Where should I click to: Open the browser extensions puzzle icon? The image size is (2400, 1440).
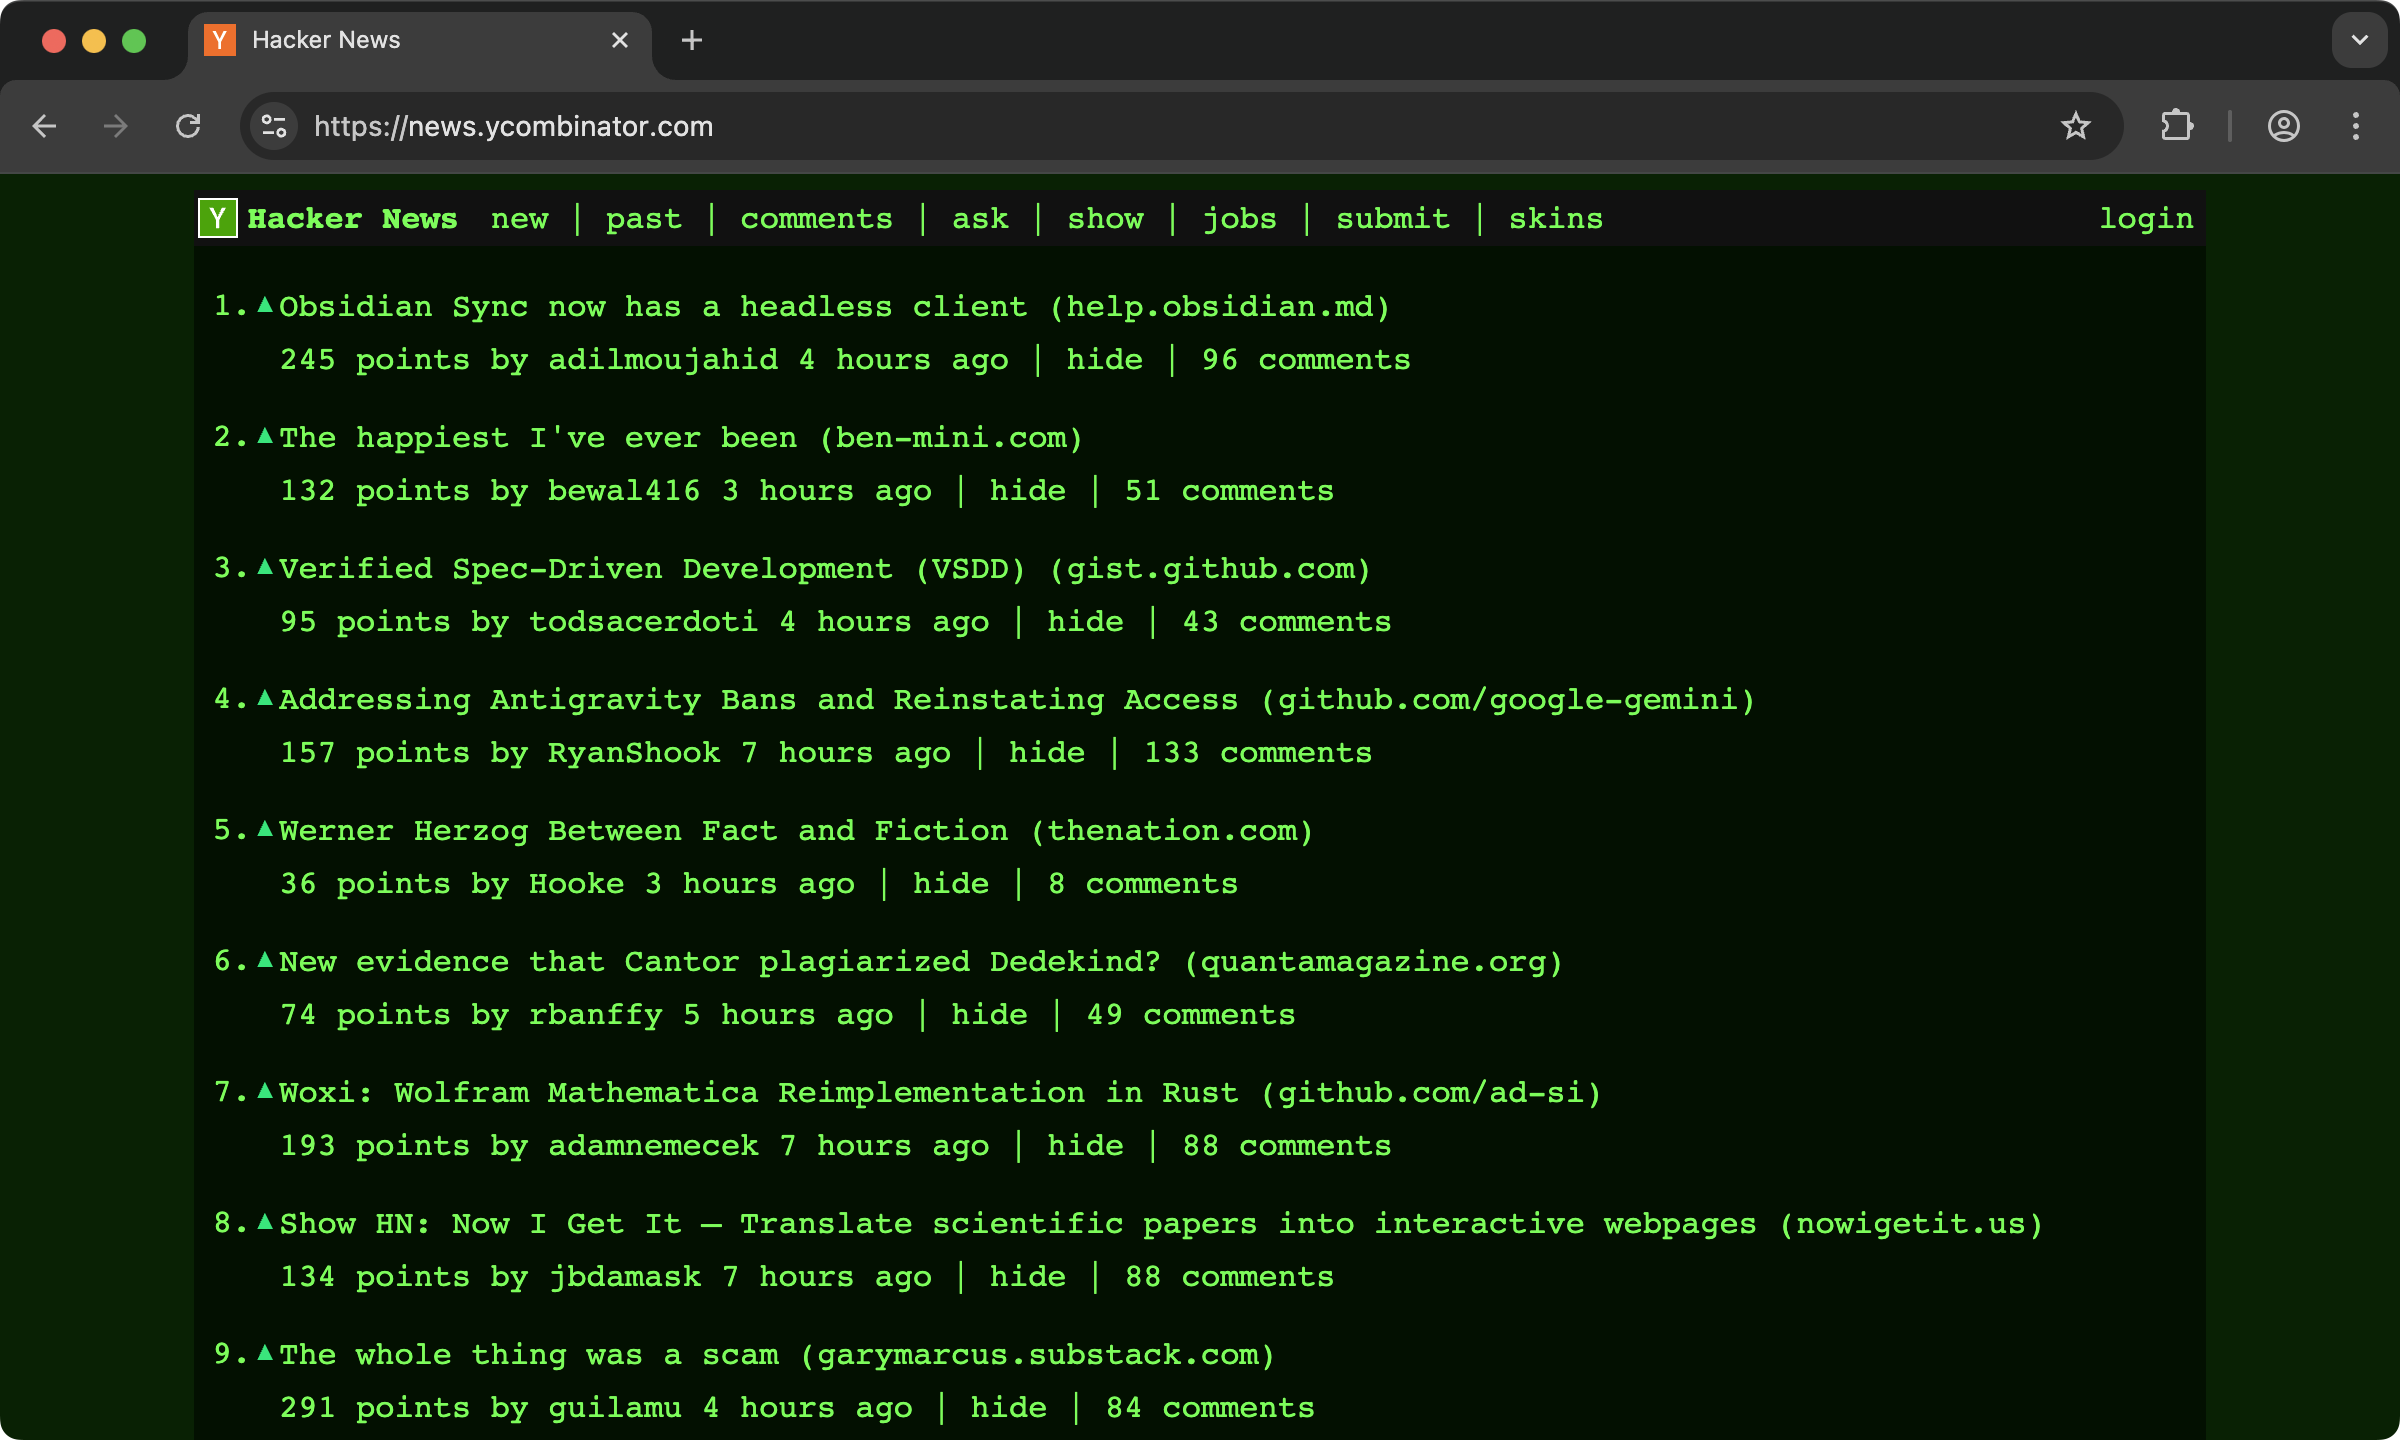2177,126
